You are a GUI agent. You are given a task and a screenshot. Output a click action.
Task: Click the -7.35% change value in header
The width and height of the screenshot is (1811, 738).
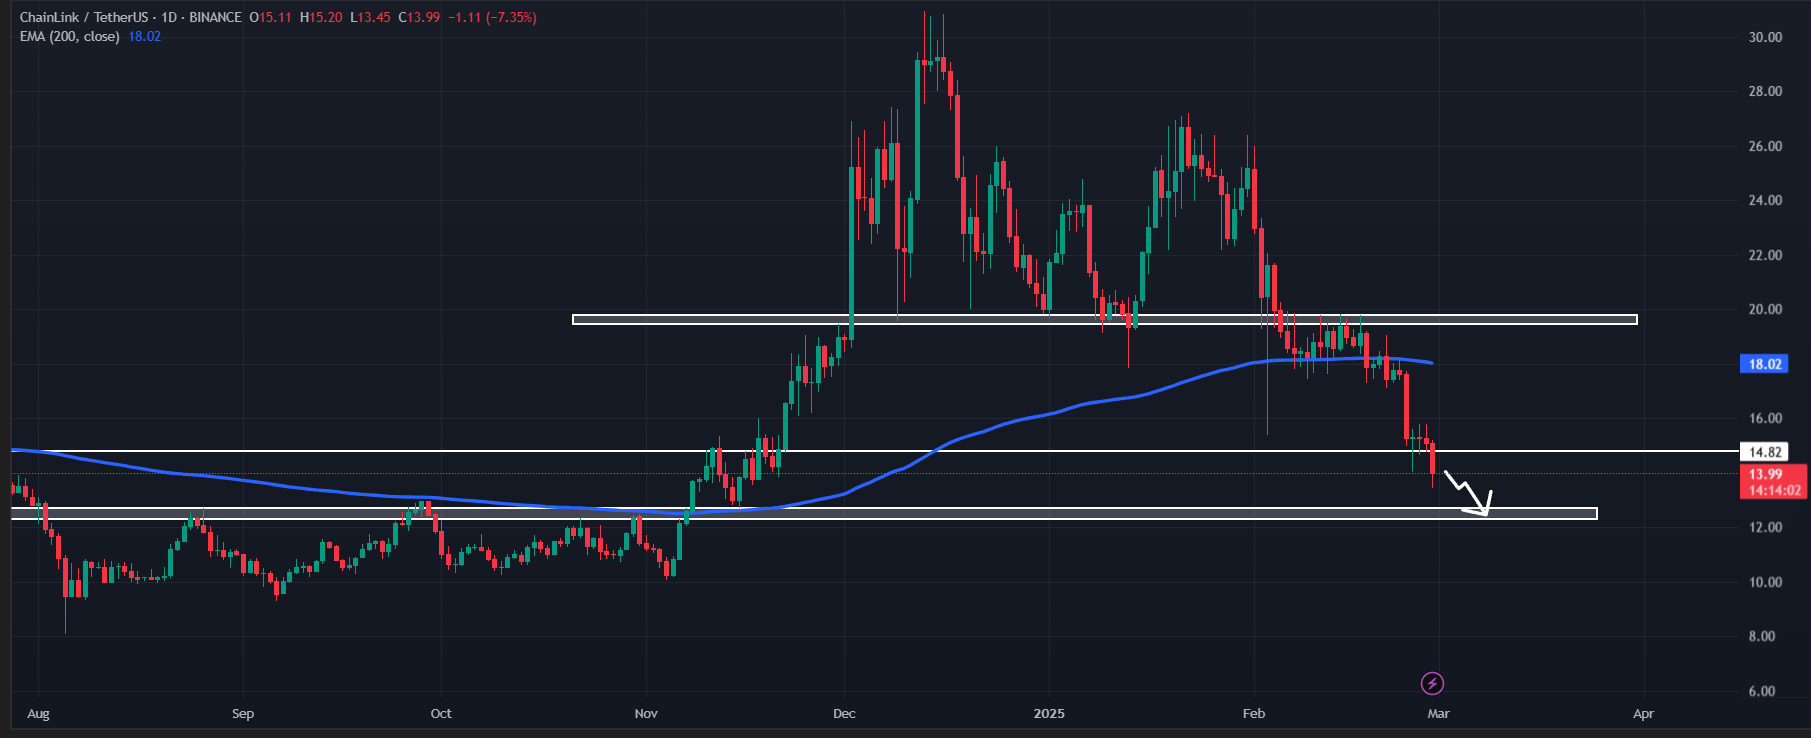511,17
